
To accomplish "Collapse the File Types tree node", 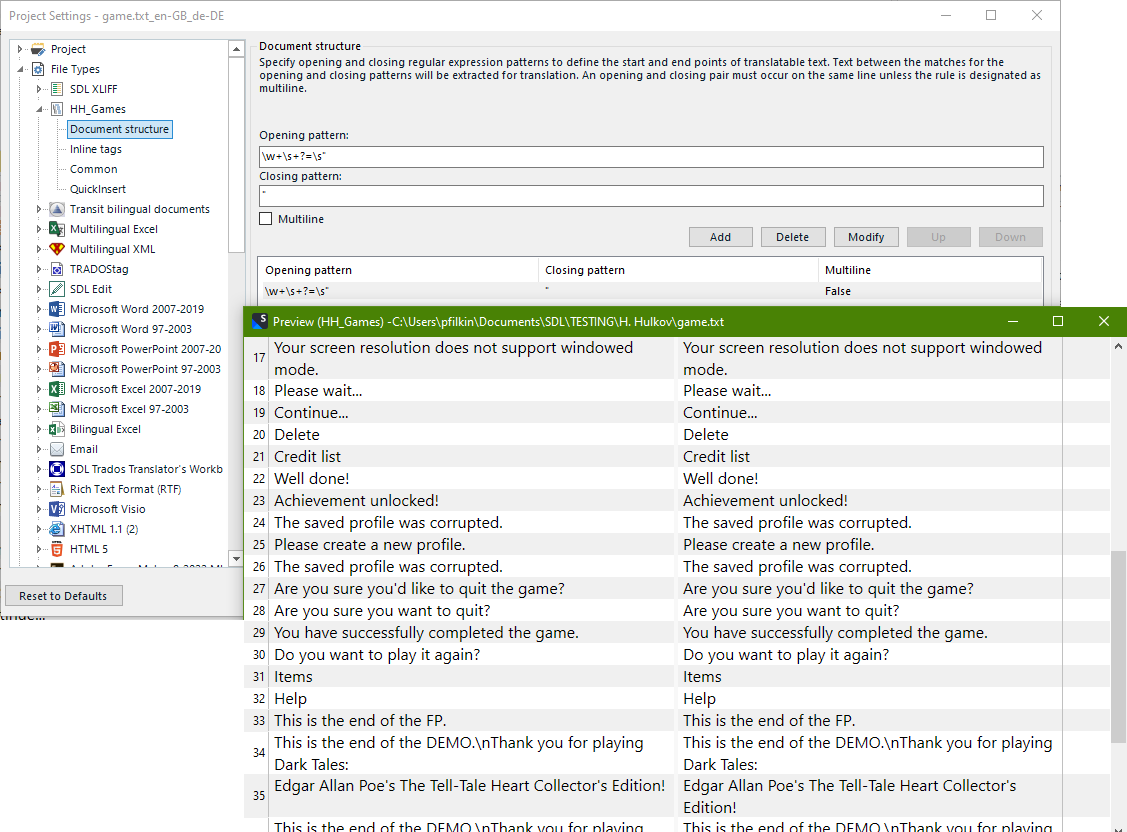I will point(20,69).
